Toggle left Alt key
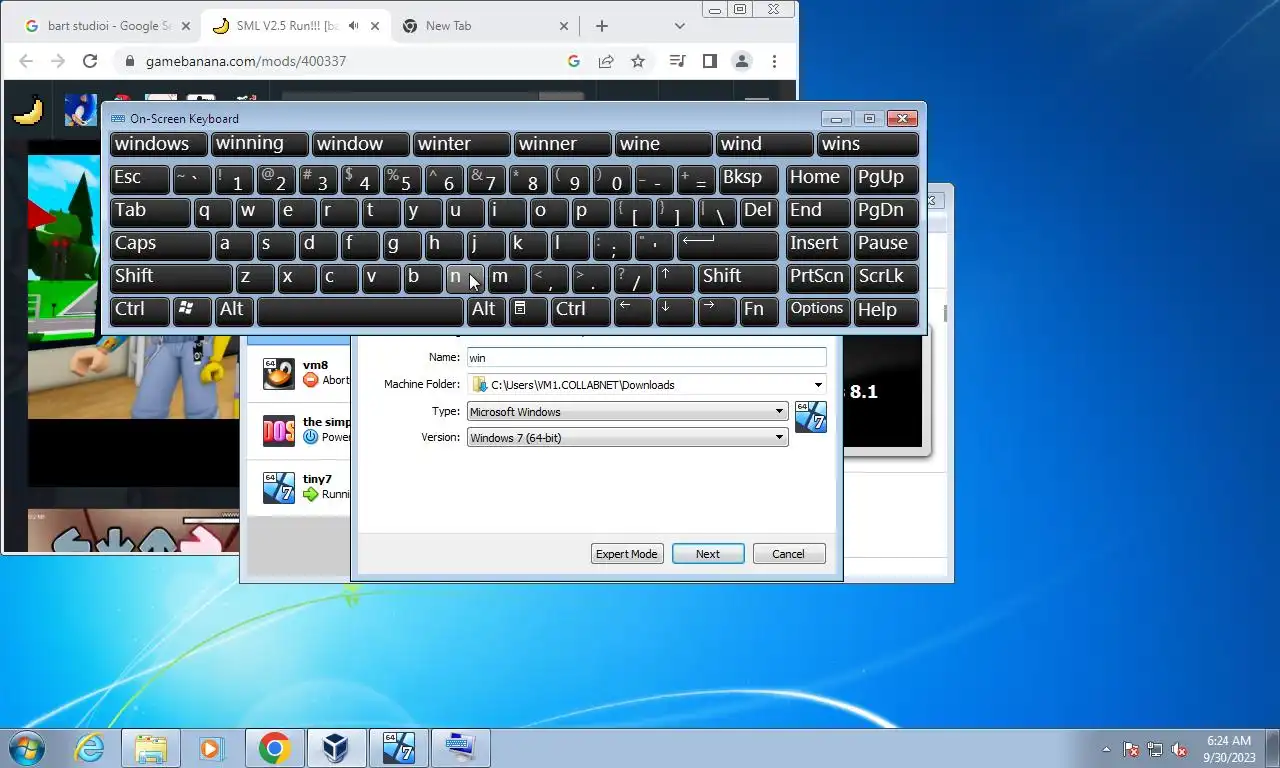 pos(234,311)
